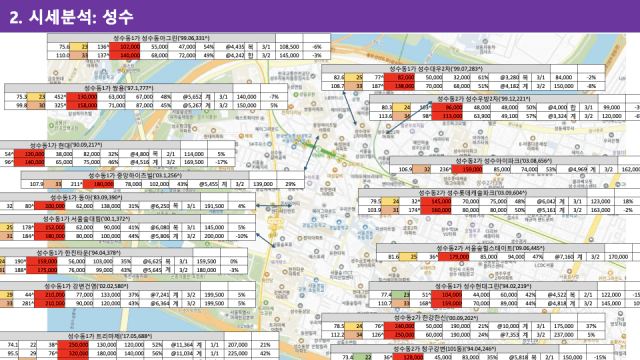Click the red 240,000 cell in 한강한신 table

(x=399, y=326)
